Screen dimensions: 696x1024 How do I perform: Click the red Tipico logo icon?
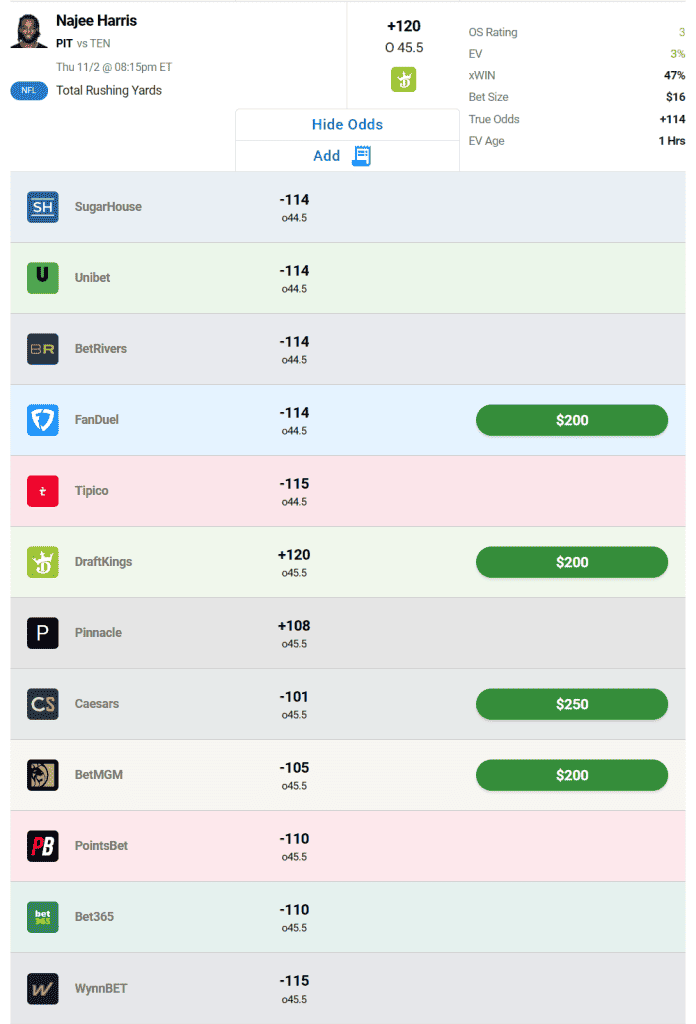pos(43,491)
